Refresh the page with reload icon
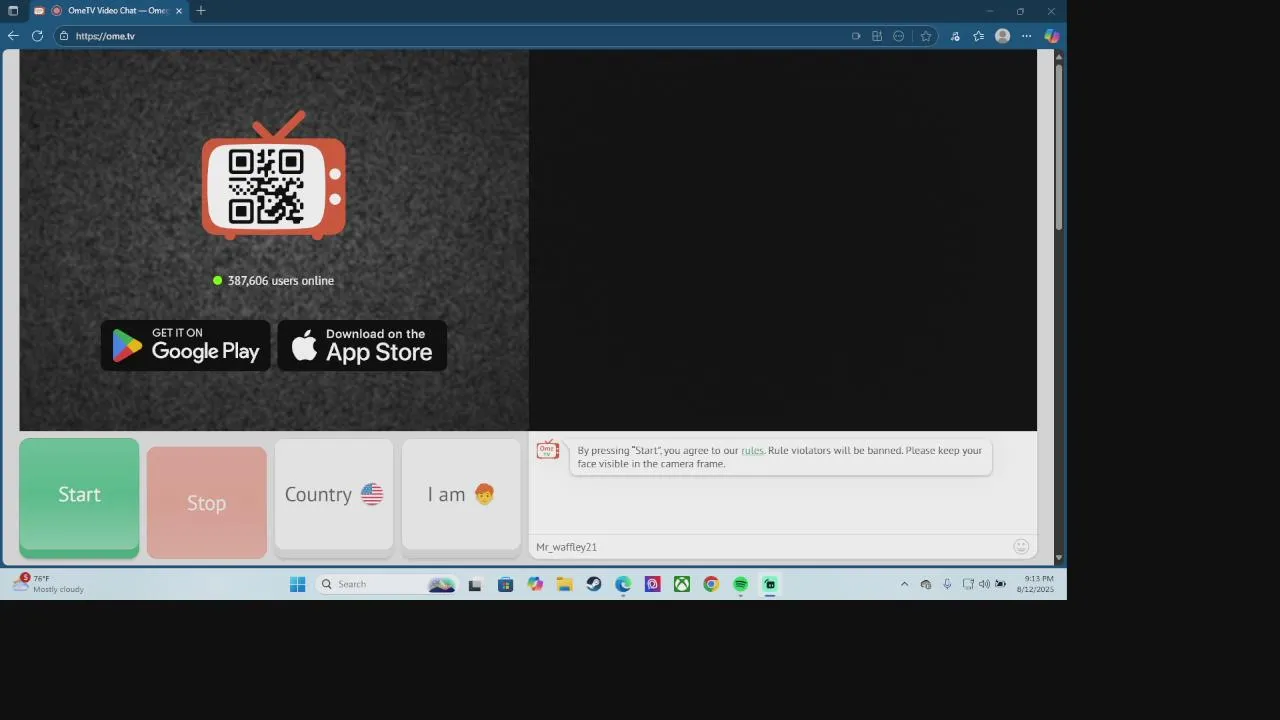The image size is (1280, 720). point(37,36)
